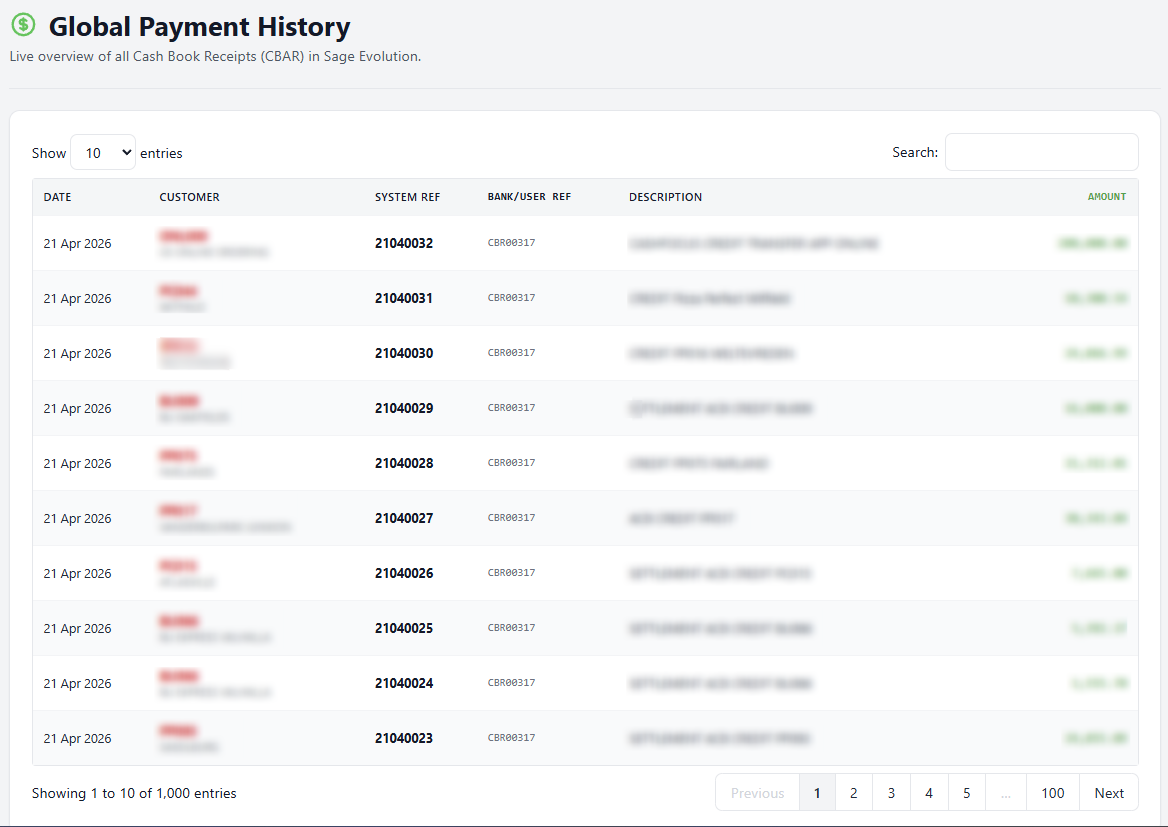Click the date in the row with 21040027
The width and height of the screenshot is (1168, 827).
click(77, 519)
